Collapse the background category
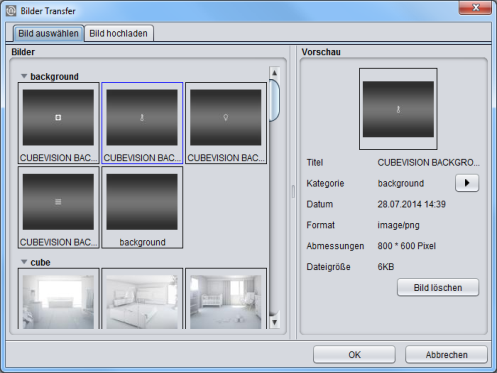The height and width of the screenshot is (373, 497). [x=24, y=76]
